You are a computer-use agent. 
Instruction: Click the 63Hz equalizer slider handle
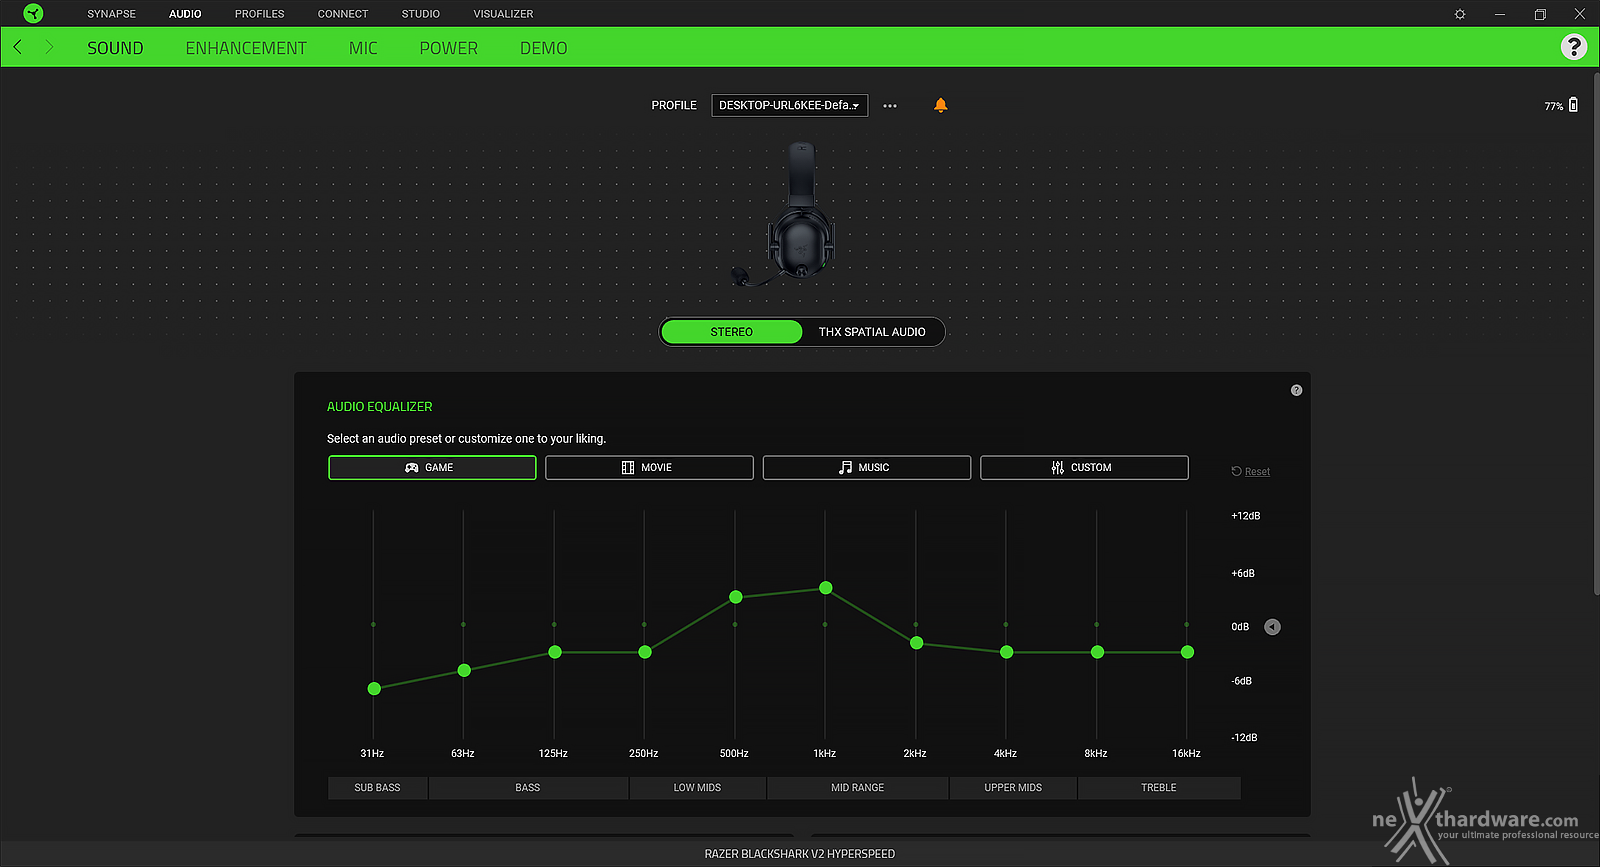tap(464, 670)
